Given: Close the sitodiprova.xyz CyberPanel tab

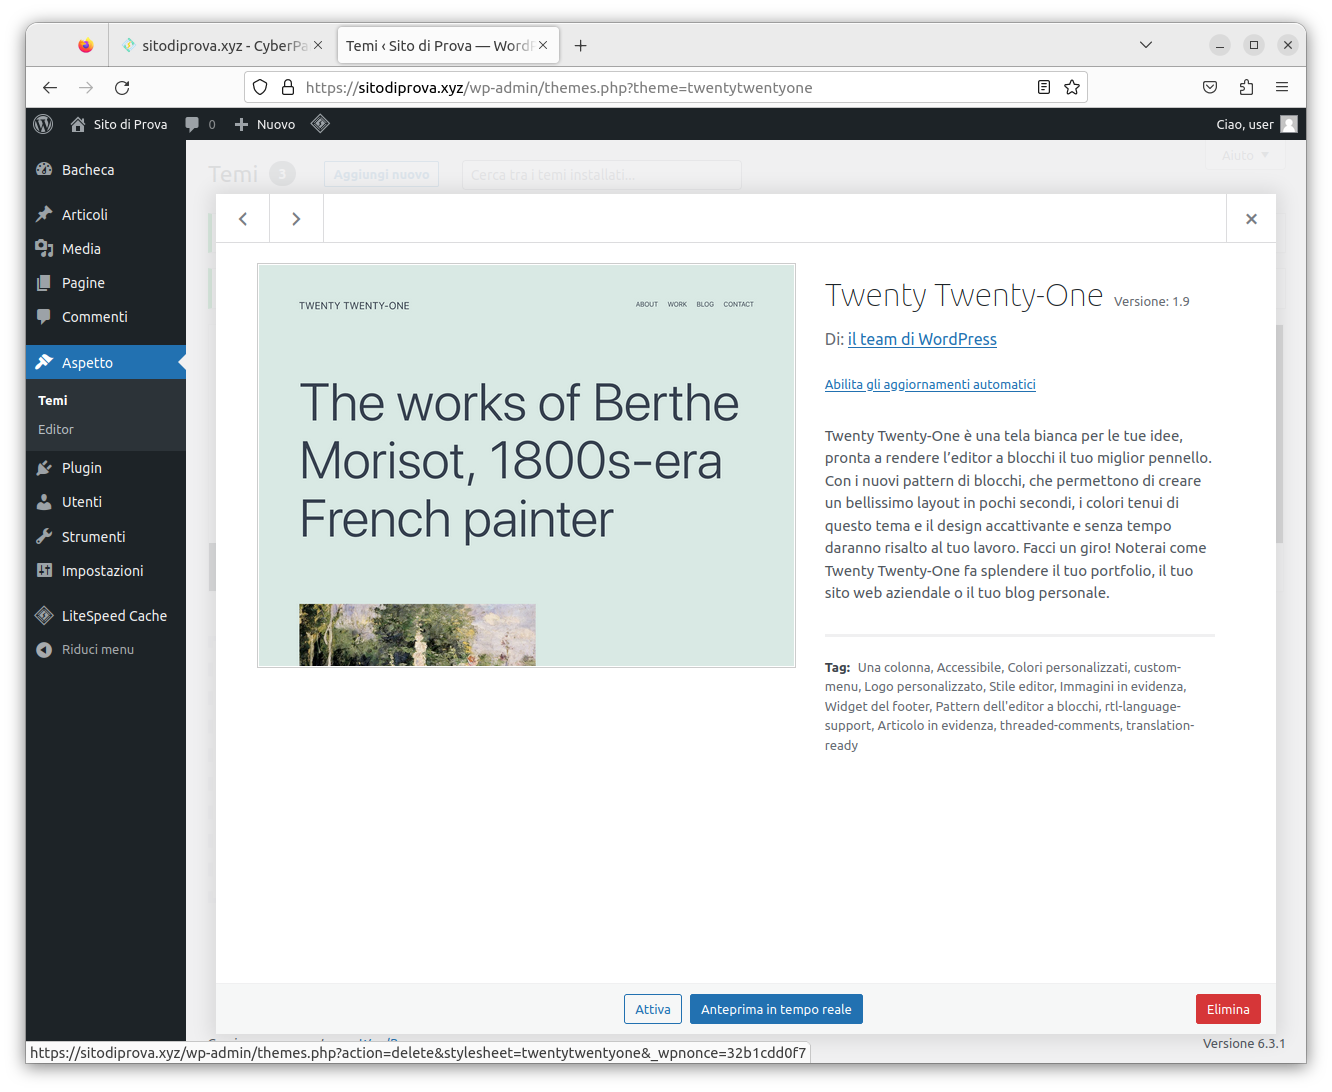Looking at the screenshot, I should click(318, 46).
